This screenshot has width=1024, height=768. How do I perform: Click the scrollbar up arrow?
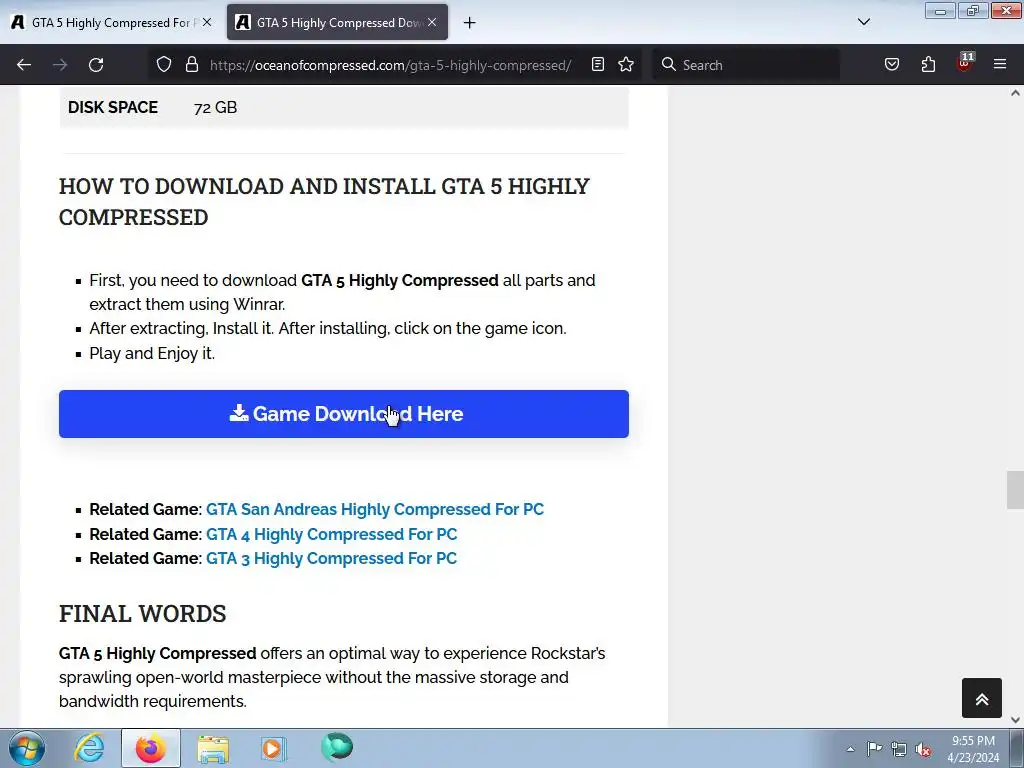[x=1015, y=93]
